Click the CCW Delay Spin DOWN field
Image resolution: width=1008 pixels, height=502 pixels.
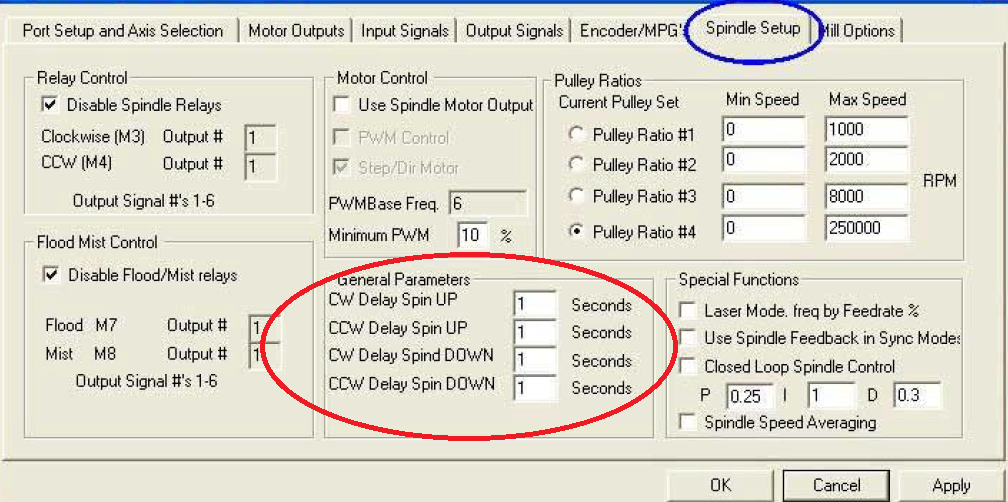tap(534, 388)
